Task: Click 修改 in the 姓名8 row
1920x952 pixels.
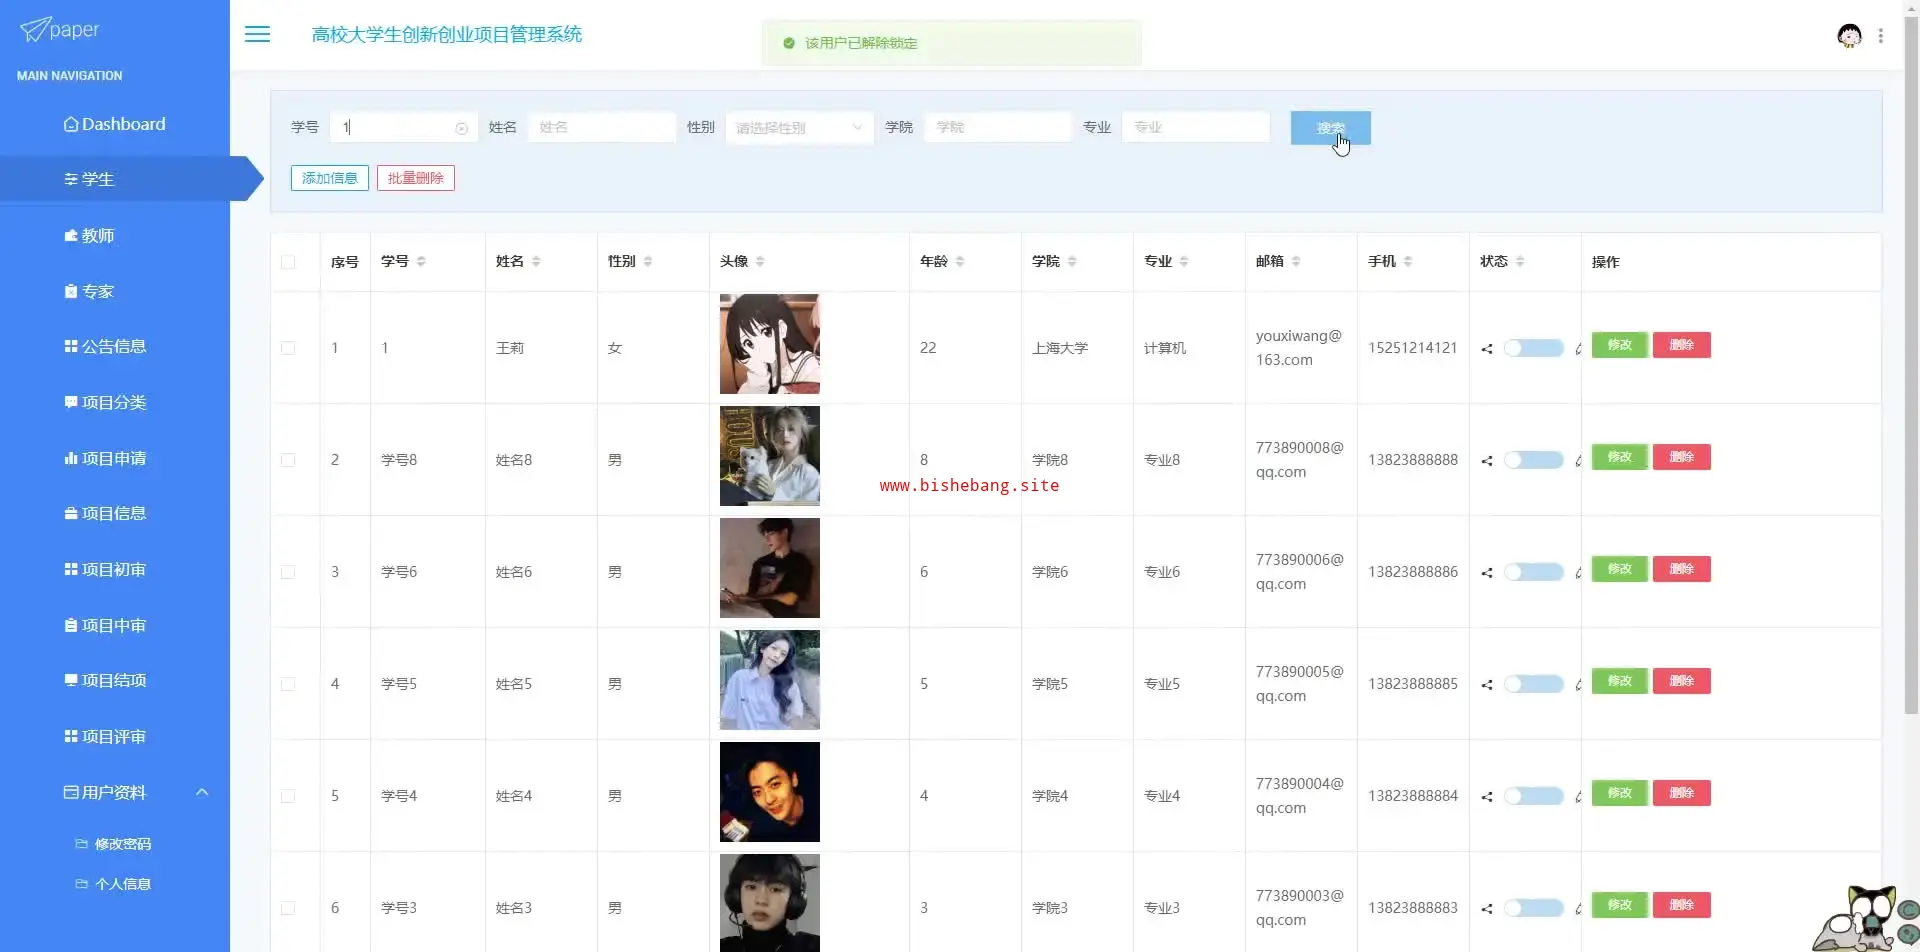Action: (x=1620, y=457)
